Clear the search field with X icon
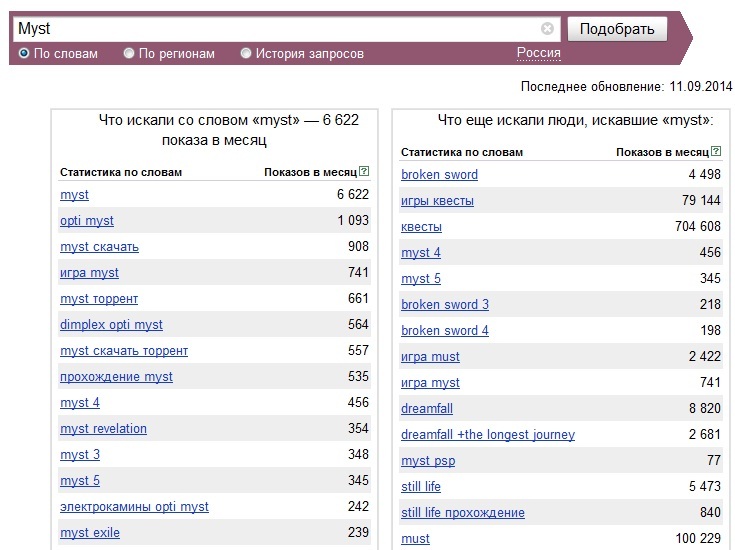 [547, 29]
